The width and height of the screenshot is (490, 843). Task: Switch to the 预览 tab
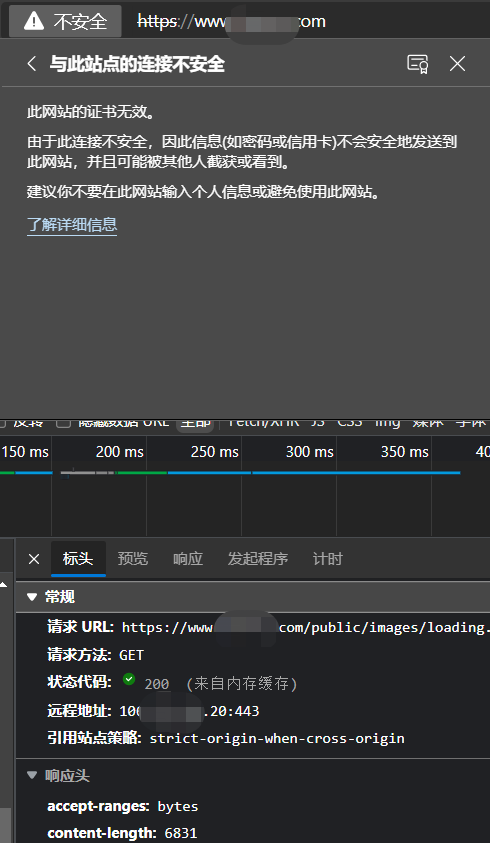[x=133, y=559]
